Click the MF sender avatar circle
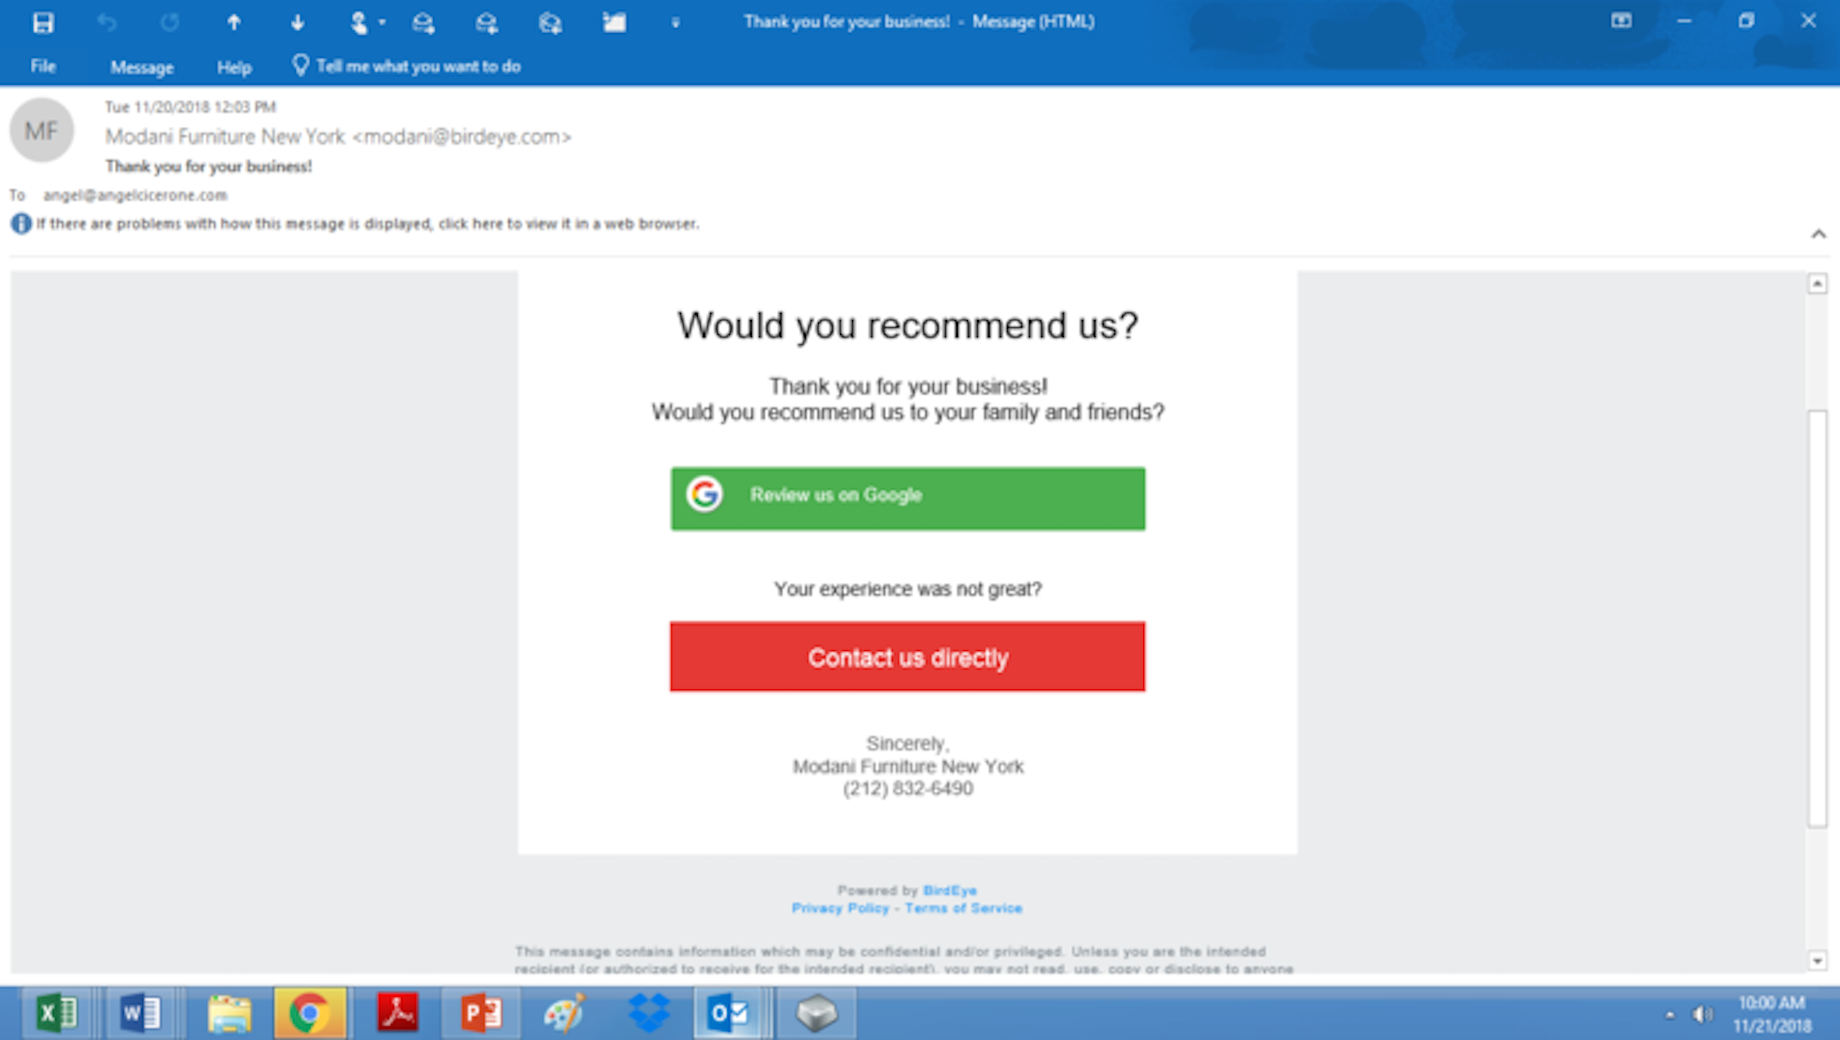 pos(41,130)
